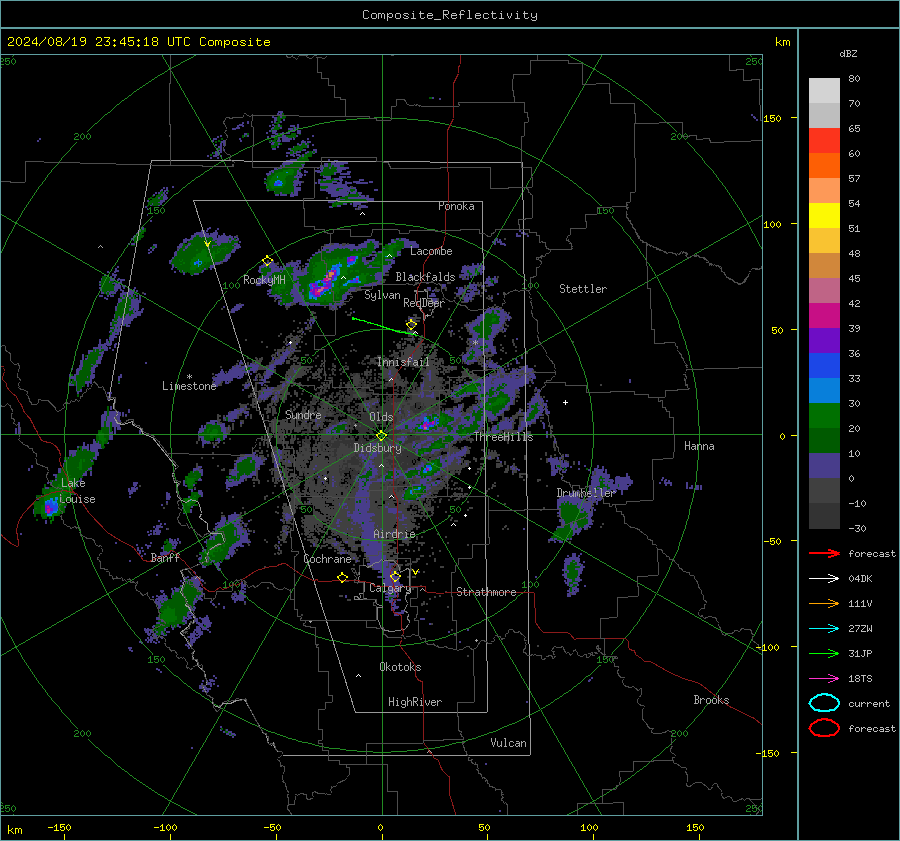Select the light blue 30 dBZ swatch
The width and height of the screenshot is (900, 841).
click(x=824, y=391)
